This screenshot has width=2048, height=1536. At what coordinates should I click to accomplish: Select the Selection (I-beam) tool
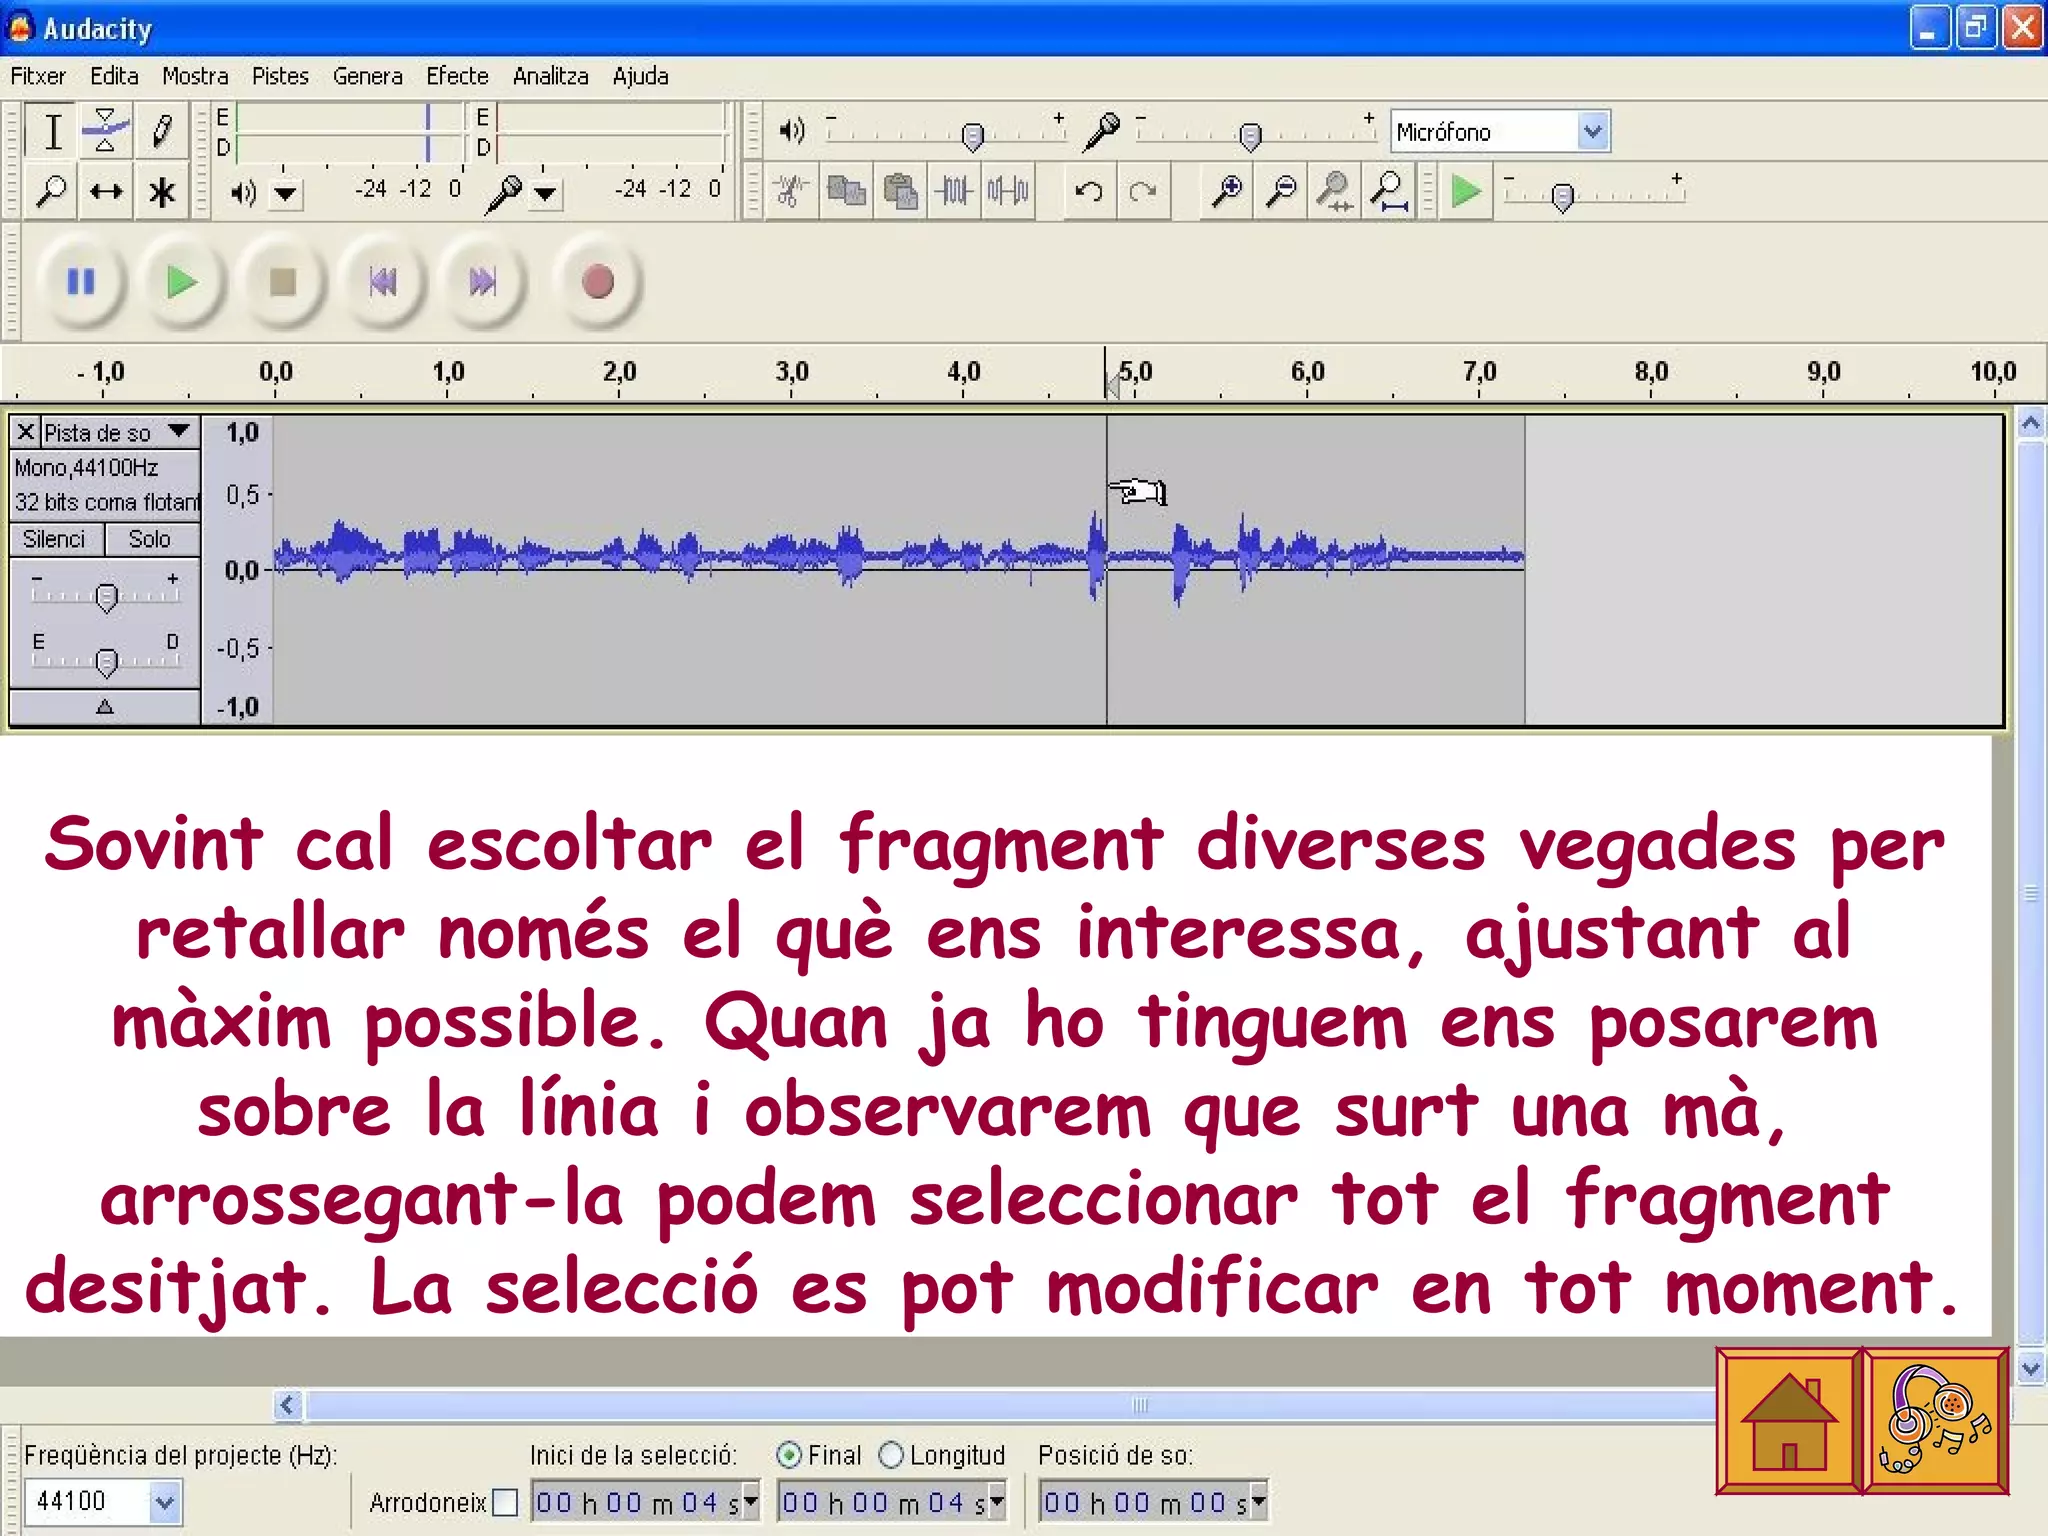click(x=52, y=131)
